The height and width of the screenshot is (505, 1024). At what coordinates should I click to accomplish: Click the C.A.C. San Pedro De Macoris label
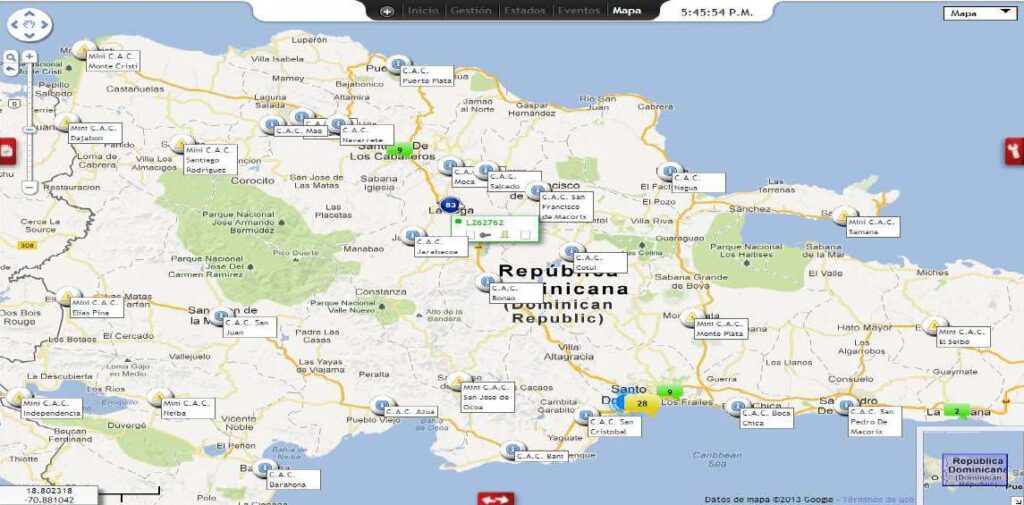[x=874, y=421]
